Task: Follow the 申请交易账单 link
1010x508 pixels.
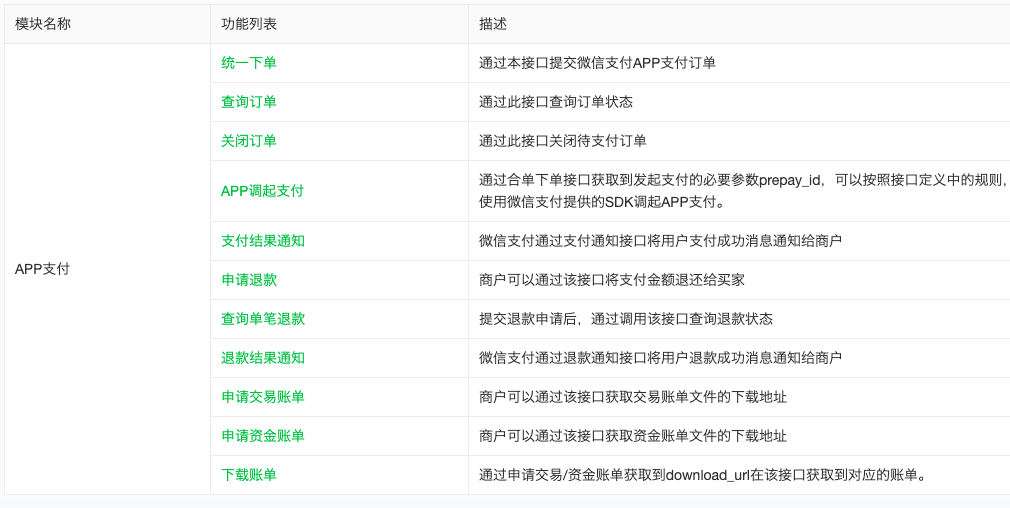Action: [x=263, y=397]
